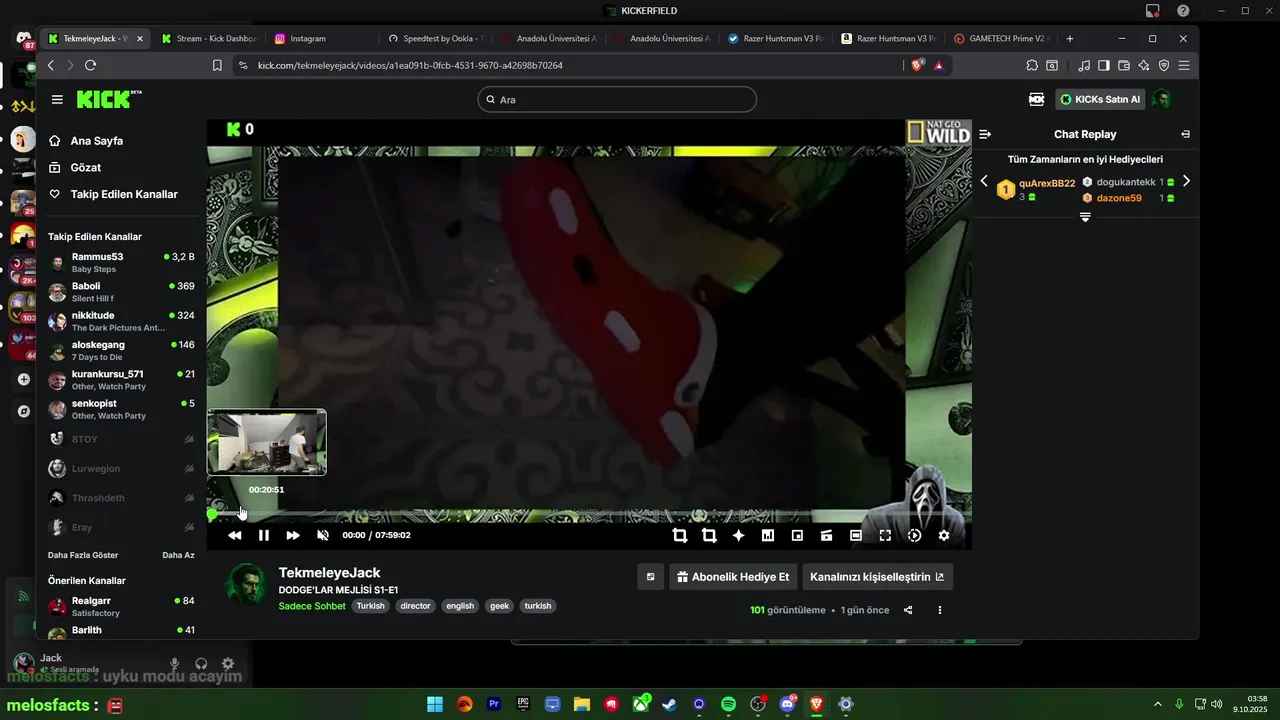Click the second crop icon in the player
The image size is (1280, 720).
(709, 535)
